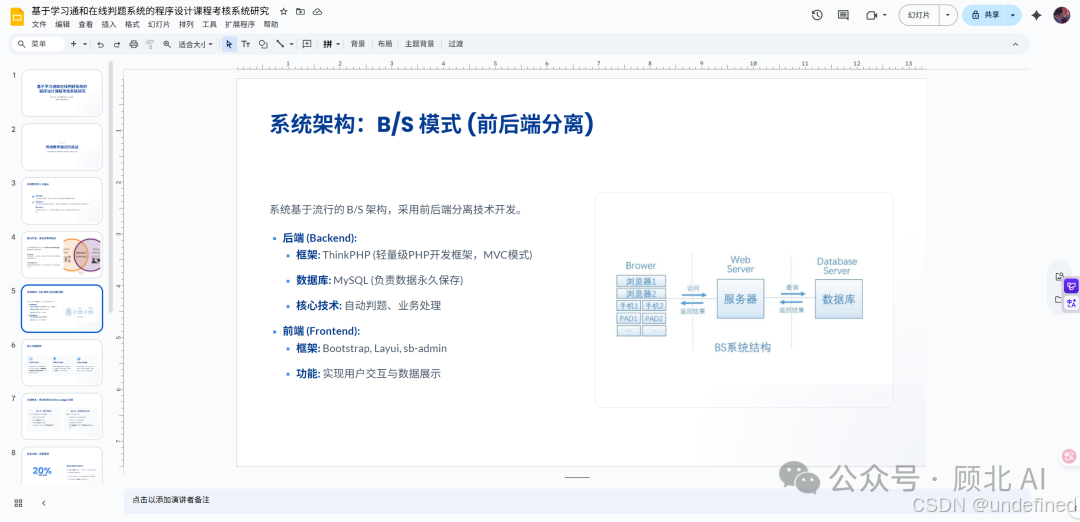
Task: Open the 幻灯片 menu in menu bar
Action: tap(158, 25)
